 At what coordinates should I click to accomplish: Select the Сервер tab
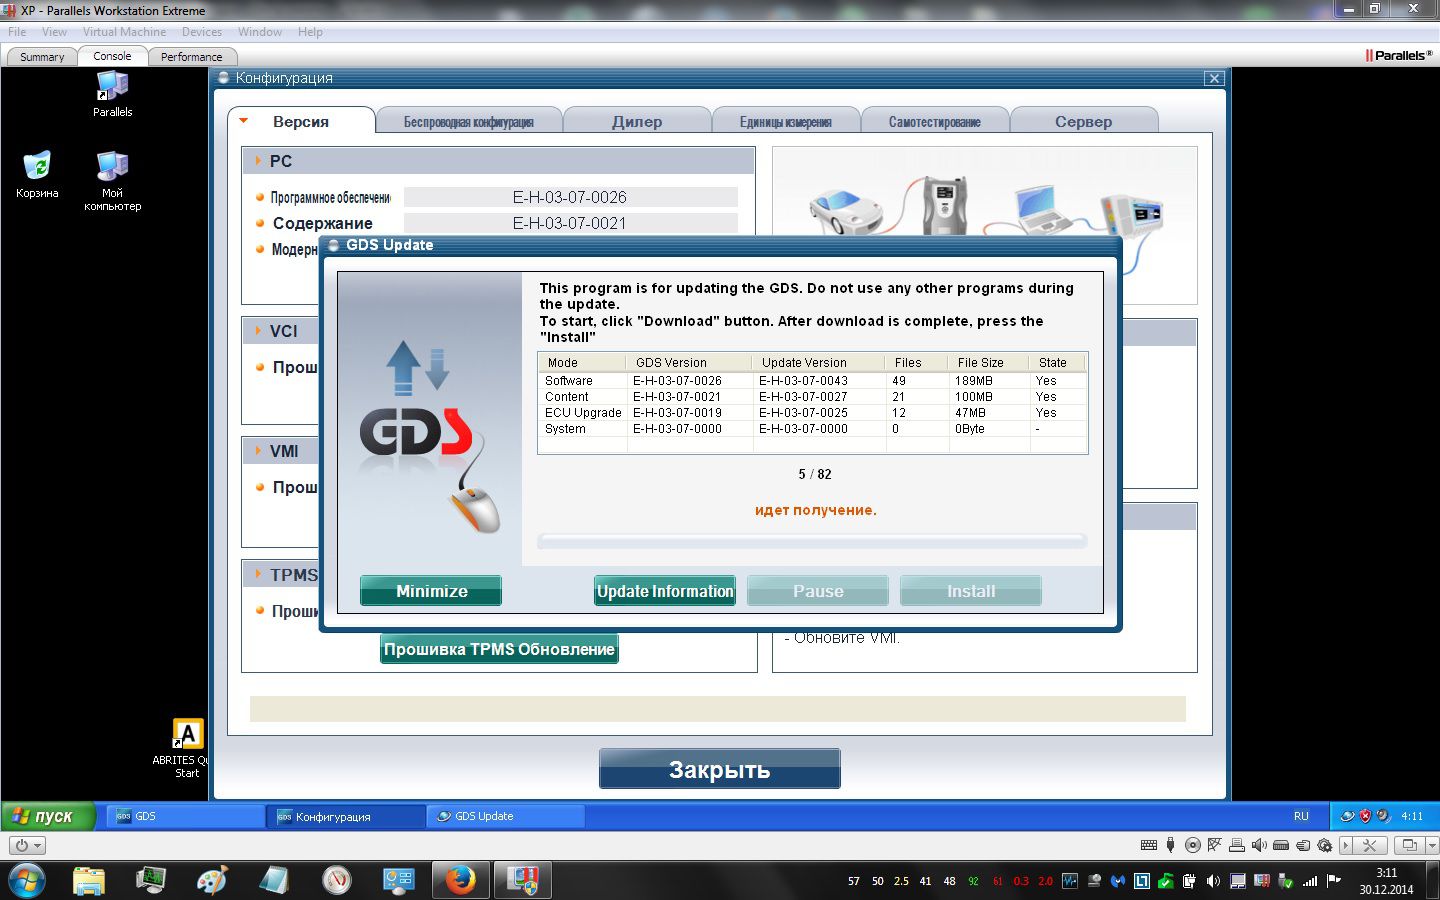pyautogui.click(x=1084, y=121)
